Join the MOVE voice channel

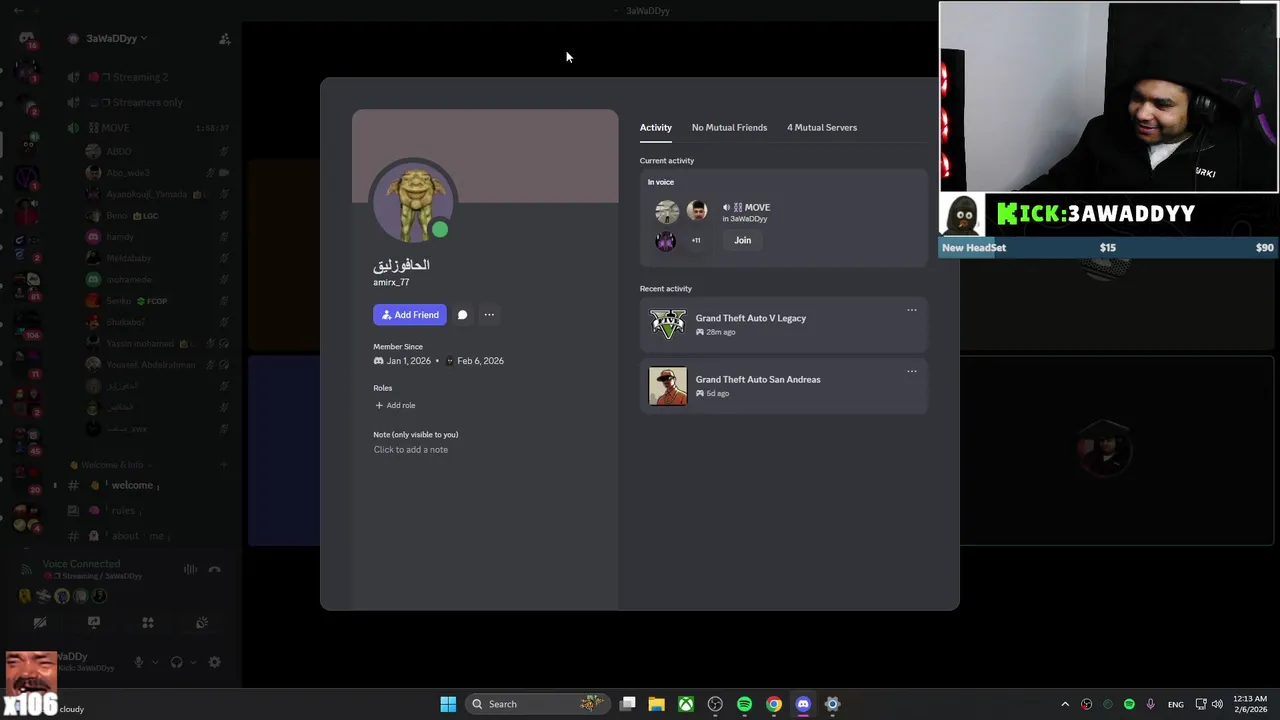[x=742, y=240]
